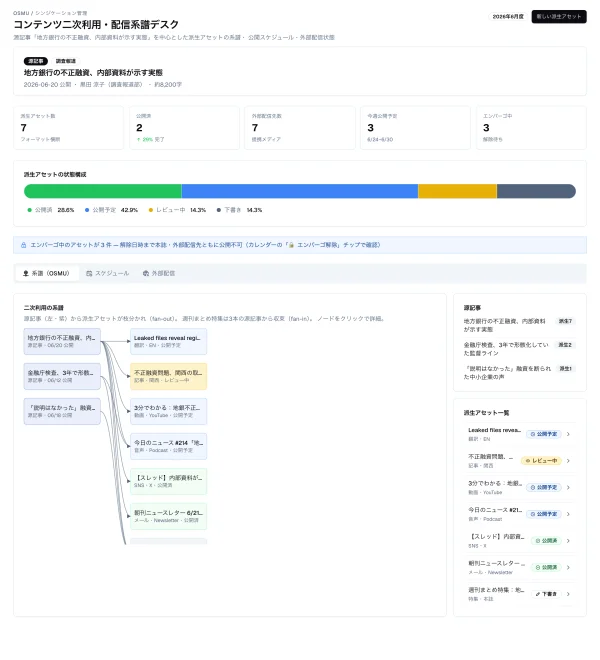This screenshot has height=660, width=600.
Task: Select the 系譜 (OSMU) tab
Action: click(47, 273)
